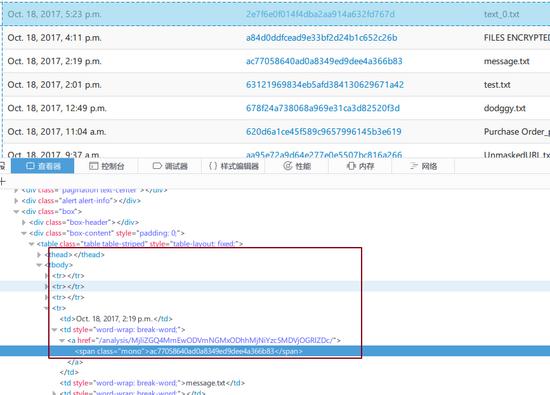Click the date Oct. 18, 2017, 11:04 a.m.

point(57,132)
